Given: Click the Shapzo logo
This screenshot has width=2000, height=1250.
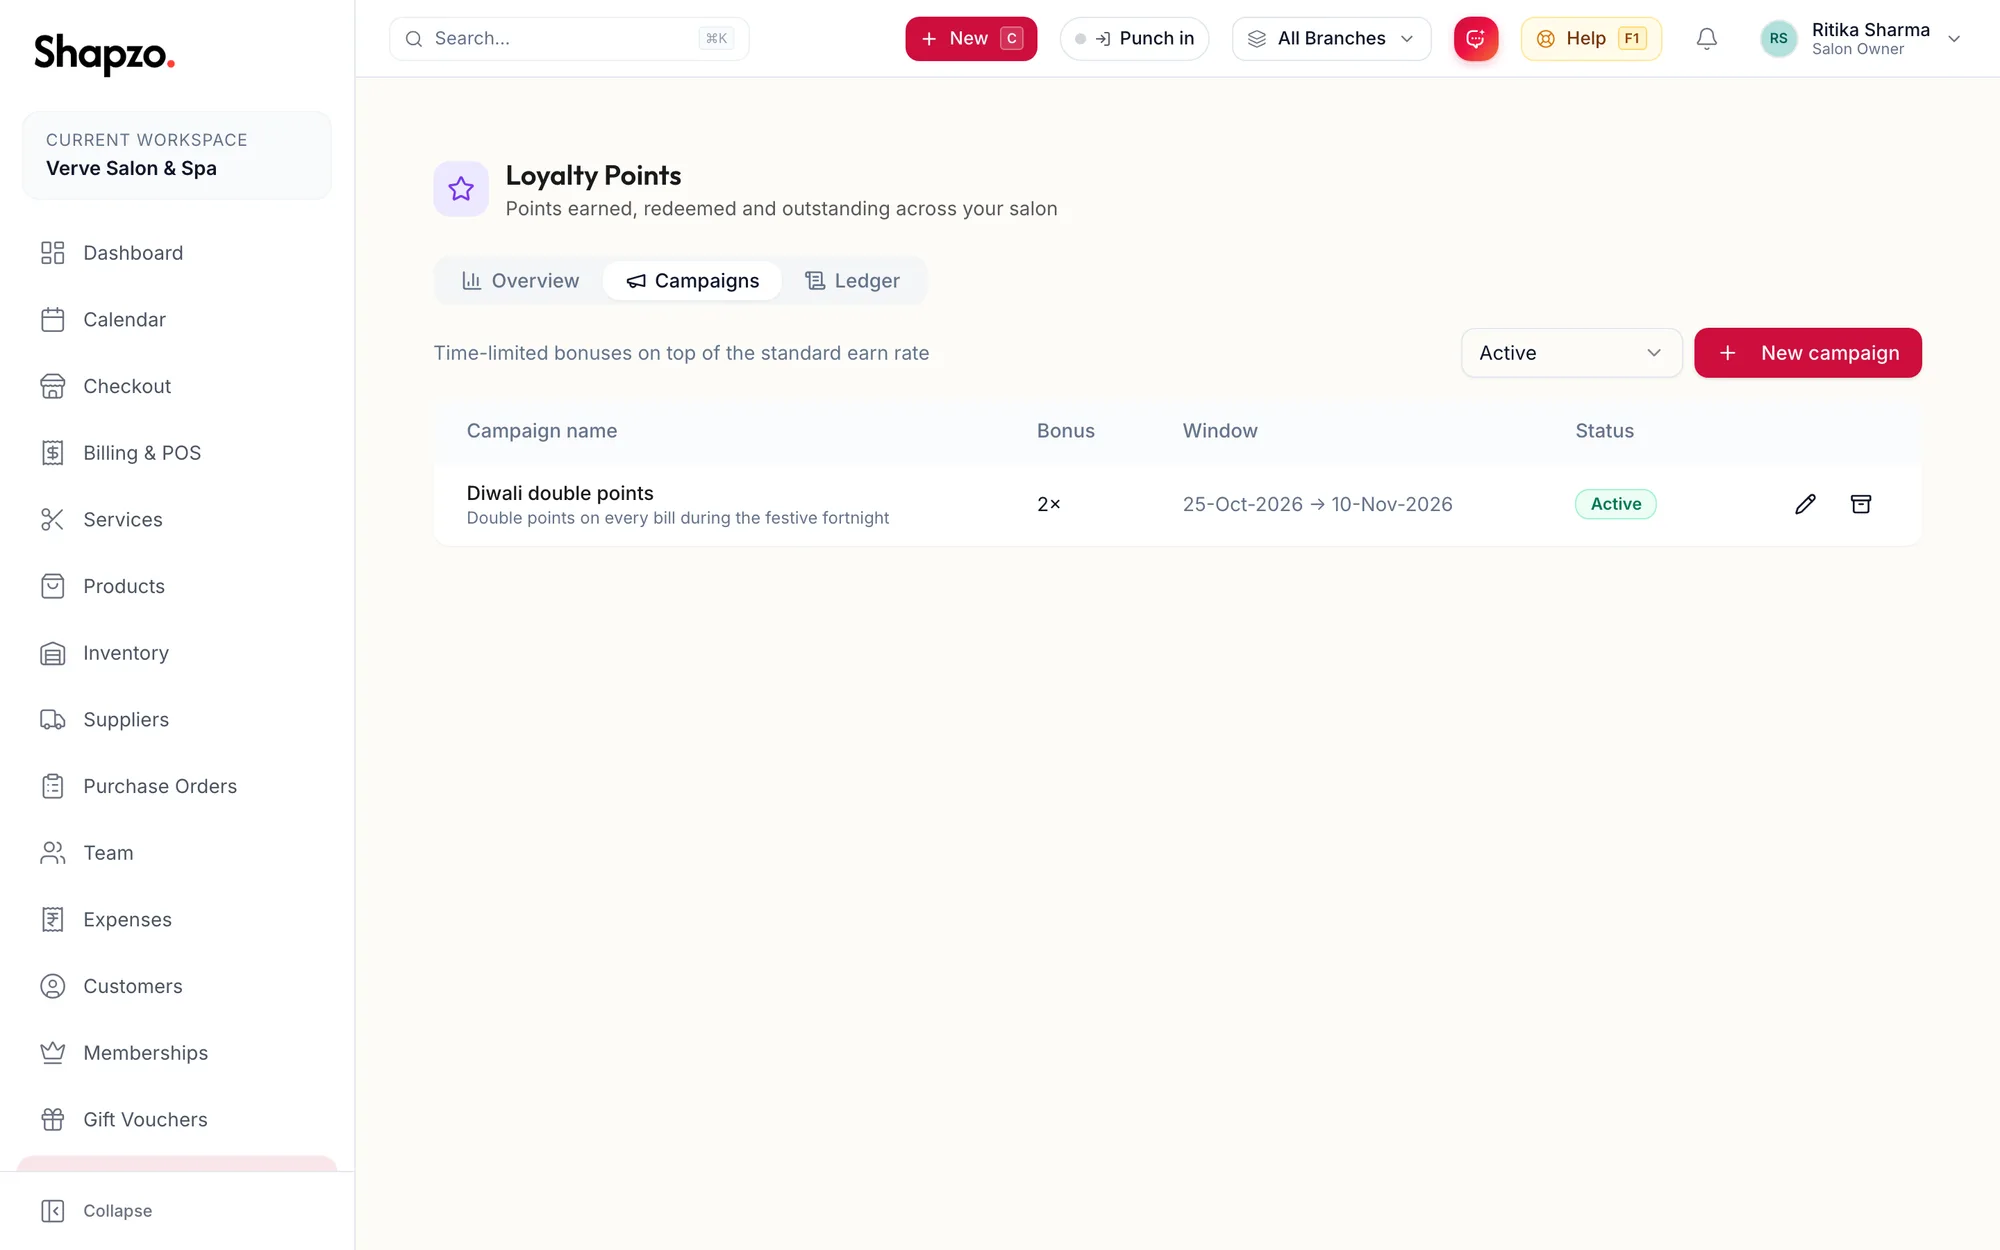Looking at the screenshot, I should [104, 54].
